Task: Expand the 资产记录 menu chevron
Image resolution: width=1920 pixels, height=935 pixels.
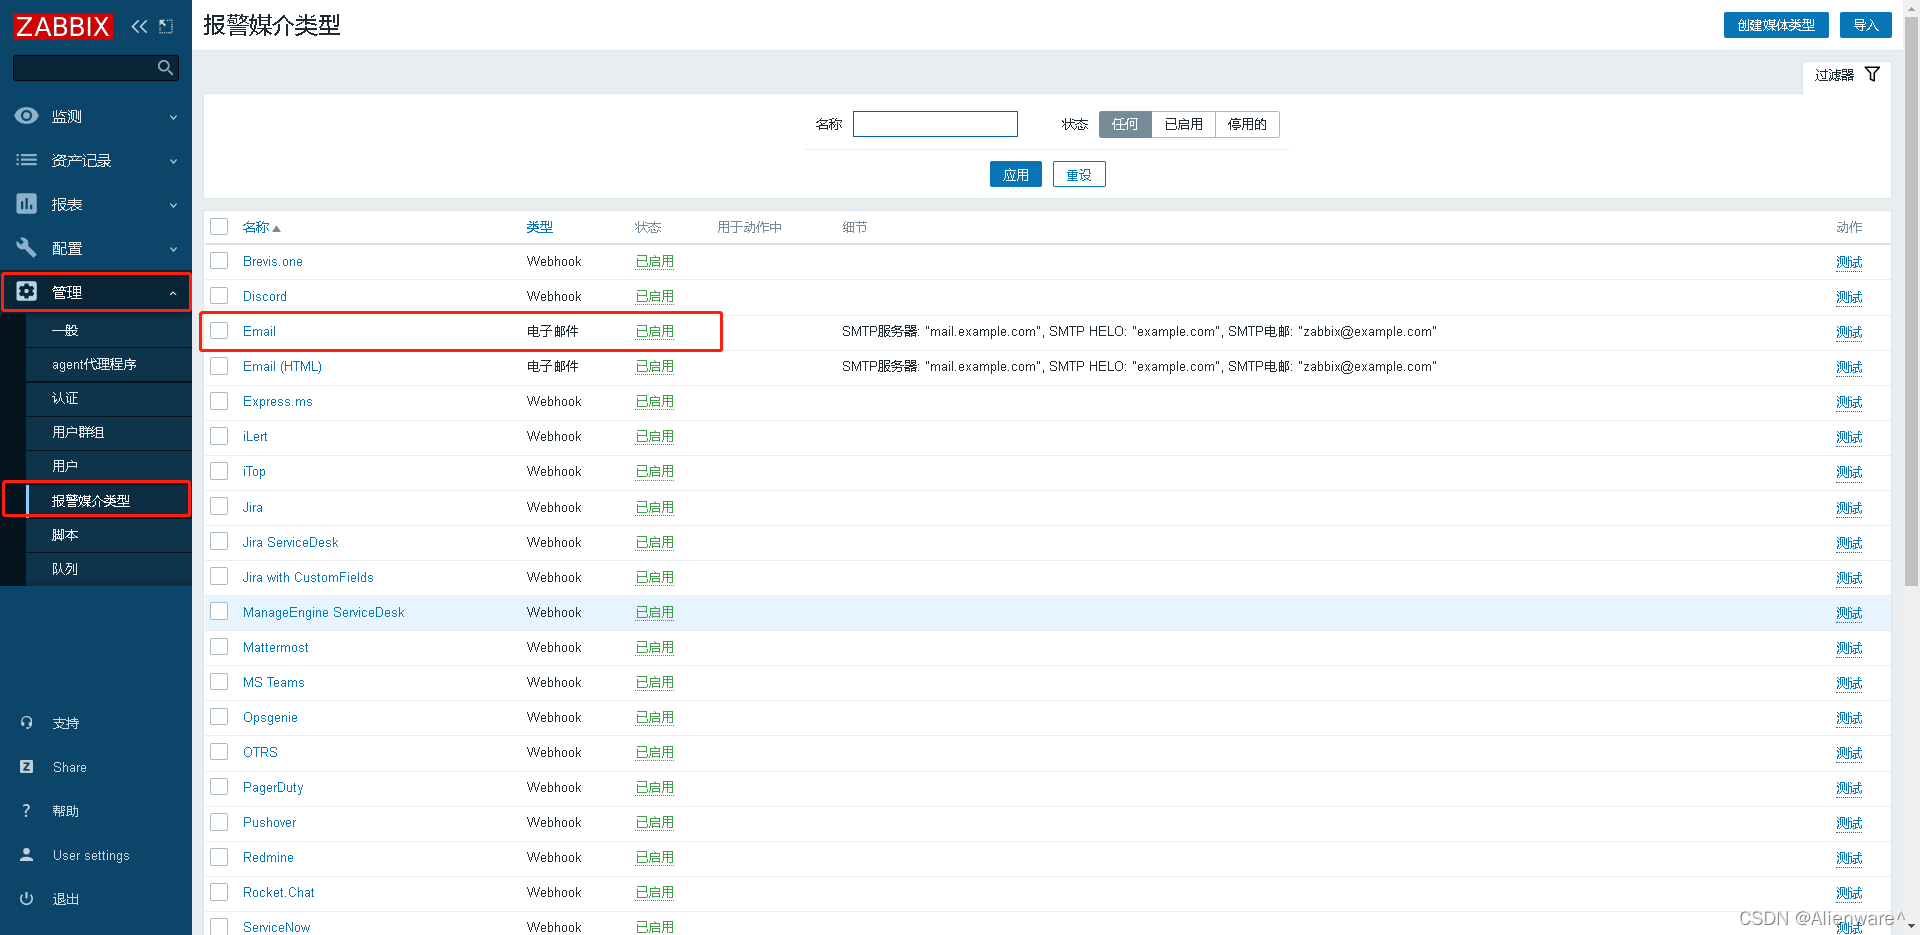Action: click(x=173, y=161)
